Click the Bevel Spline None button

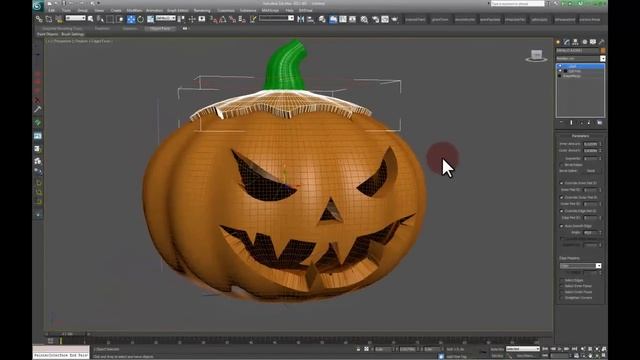(x=591, y=171)
